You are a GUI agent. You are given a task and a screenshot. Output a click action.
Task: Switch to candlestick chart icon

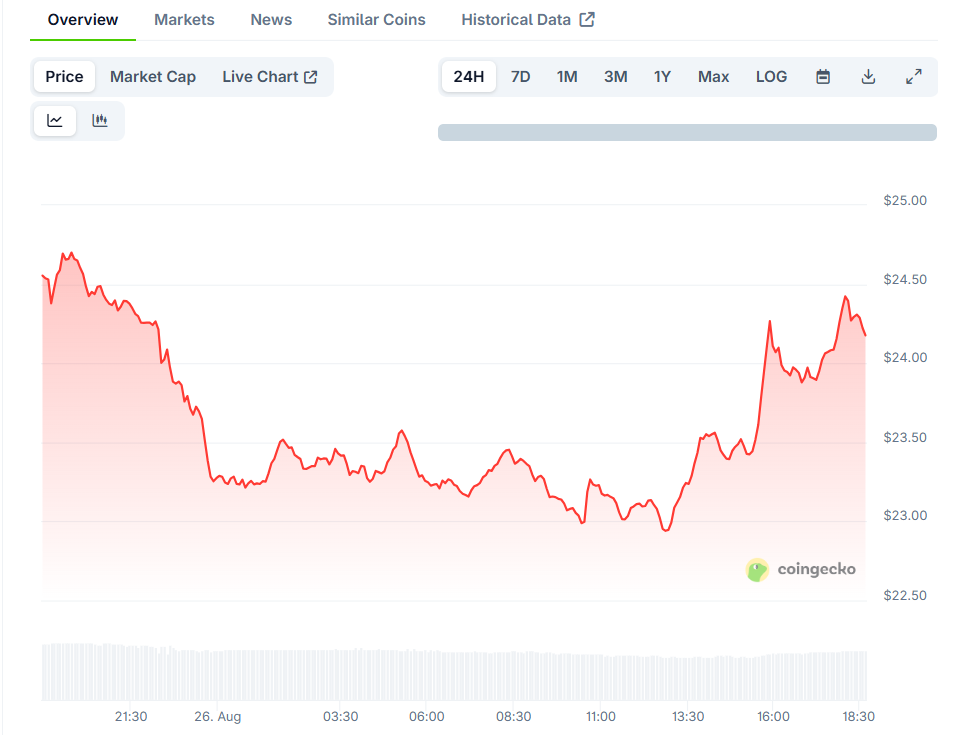coord(100,121)
